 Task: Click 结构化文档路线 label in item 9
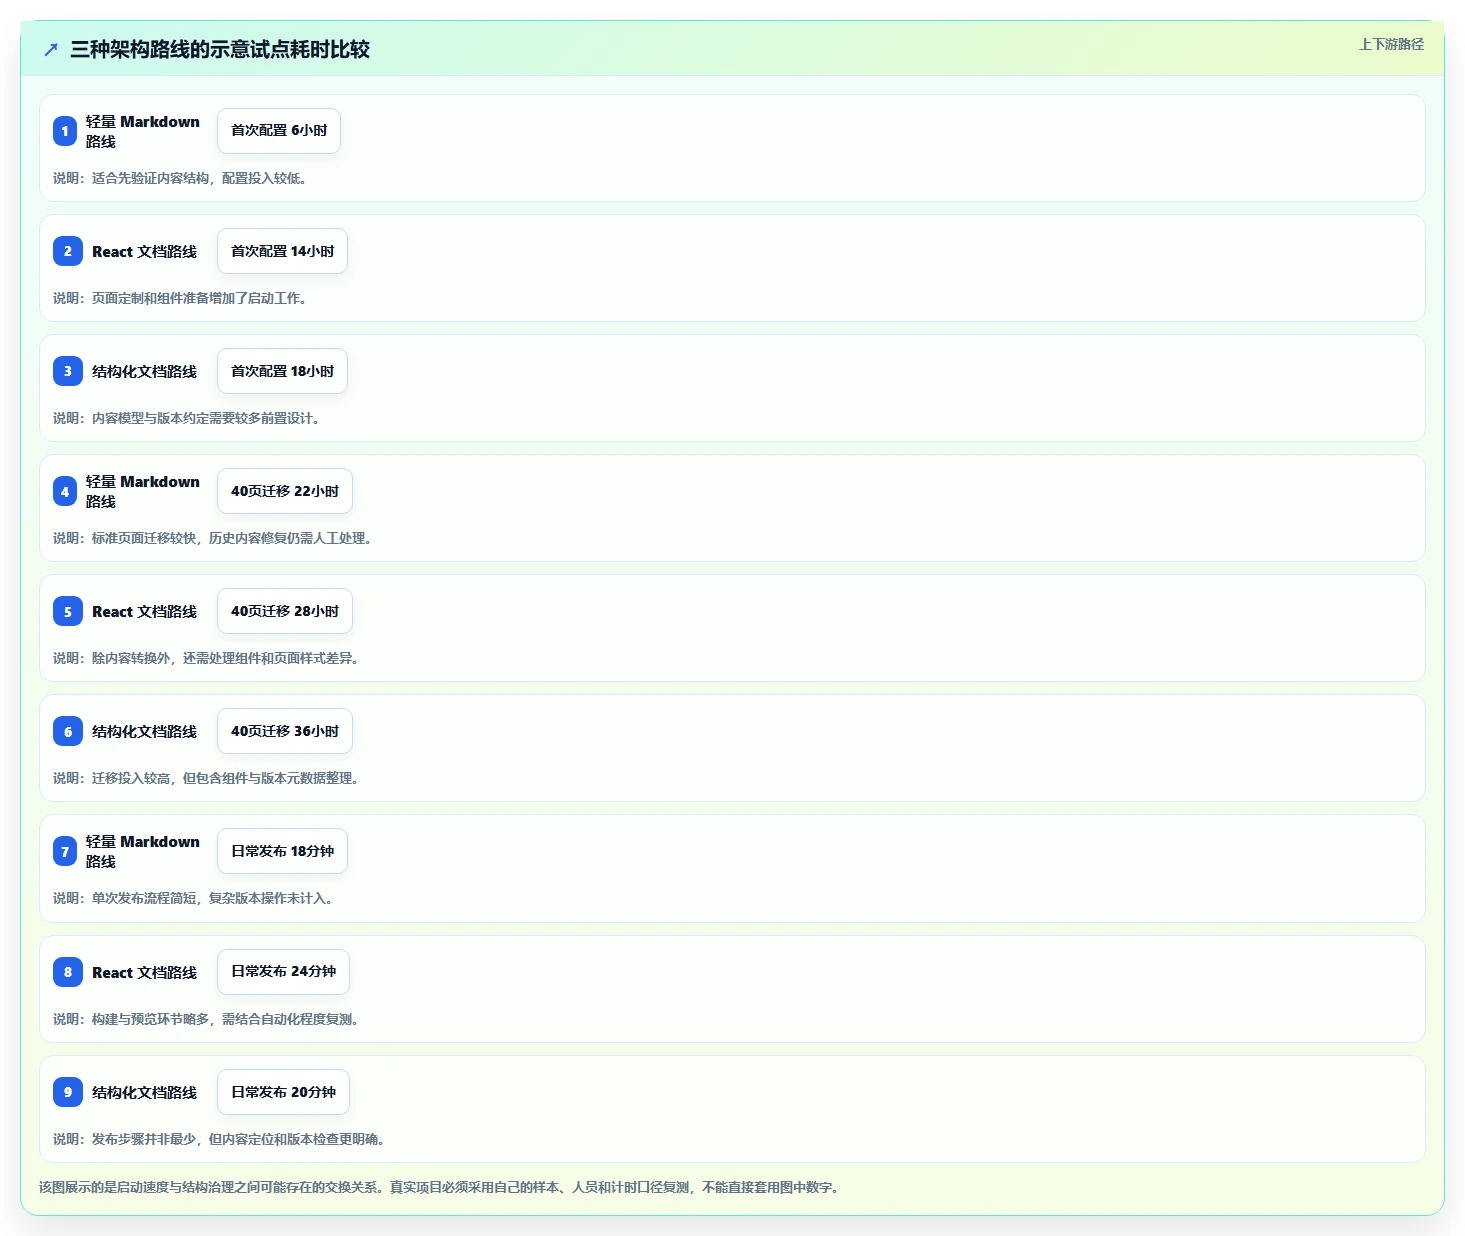144,1092
